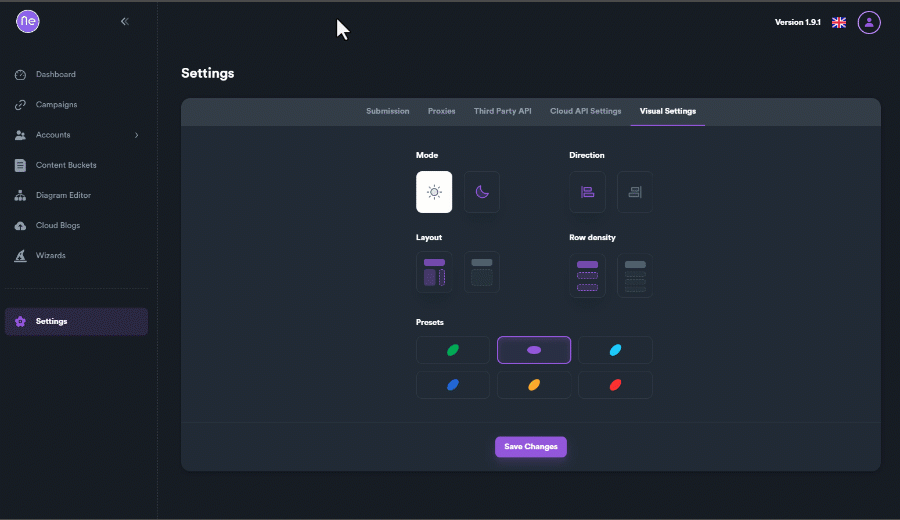Open the Cloud API Settings tab

pyautogui.click(x=585, y=111)
